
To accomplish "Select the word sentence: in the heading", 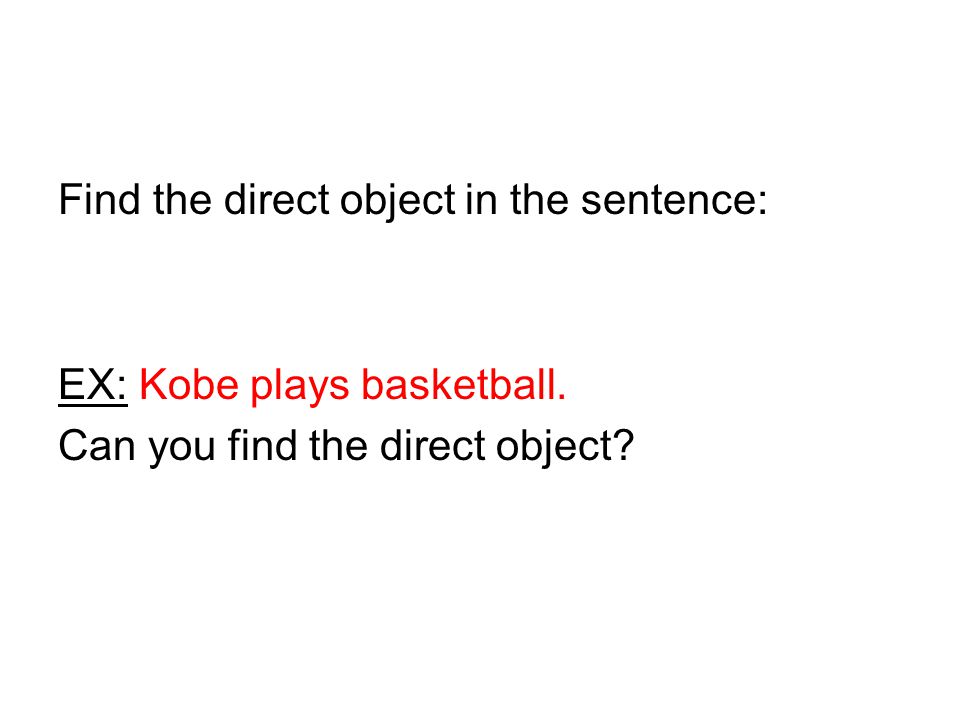I will (673, 202).
